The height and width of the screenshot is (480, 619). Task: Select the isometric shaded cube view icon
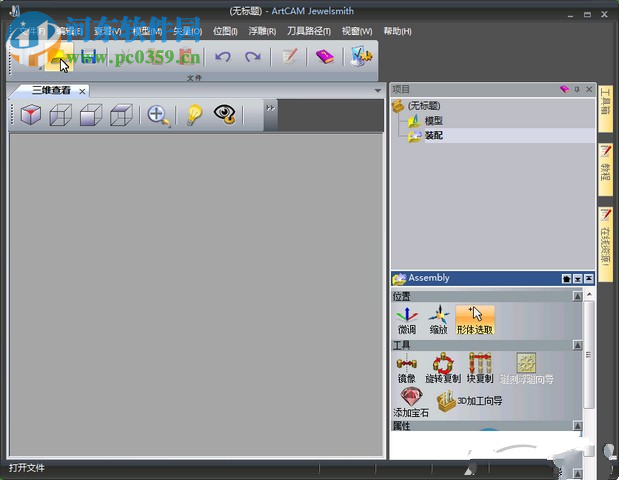(x=31, y=115)
